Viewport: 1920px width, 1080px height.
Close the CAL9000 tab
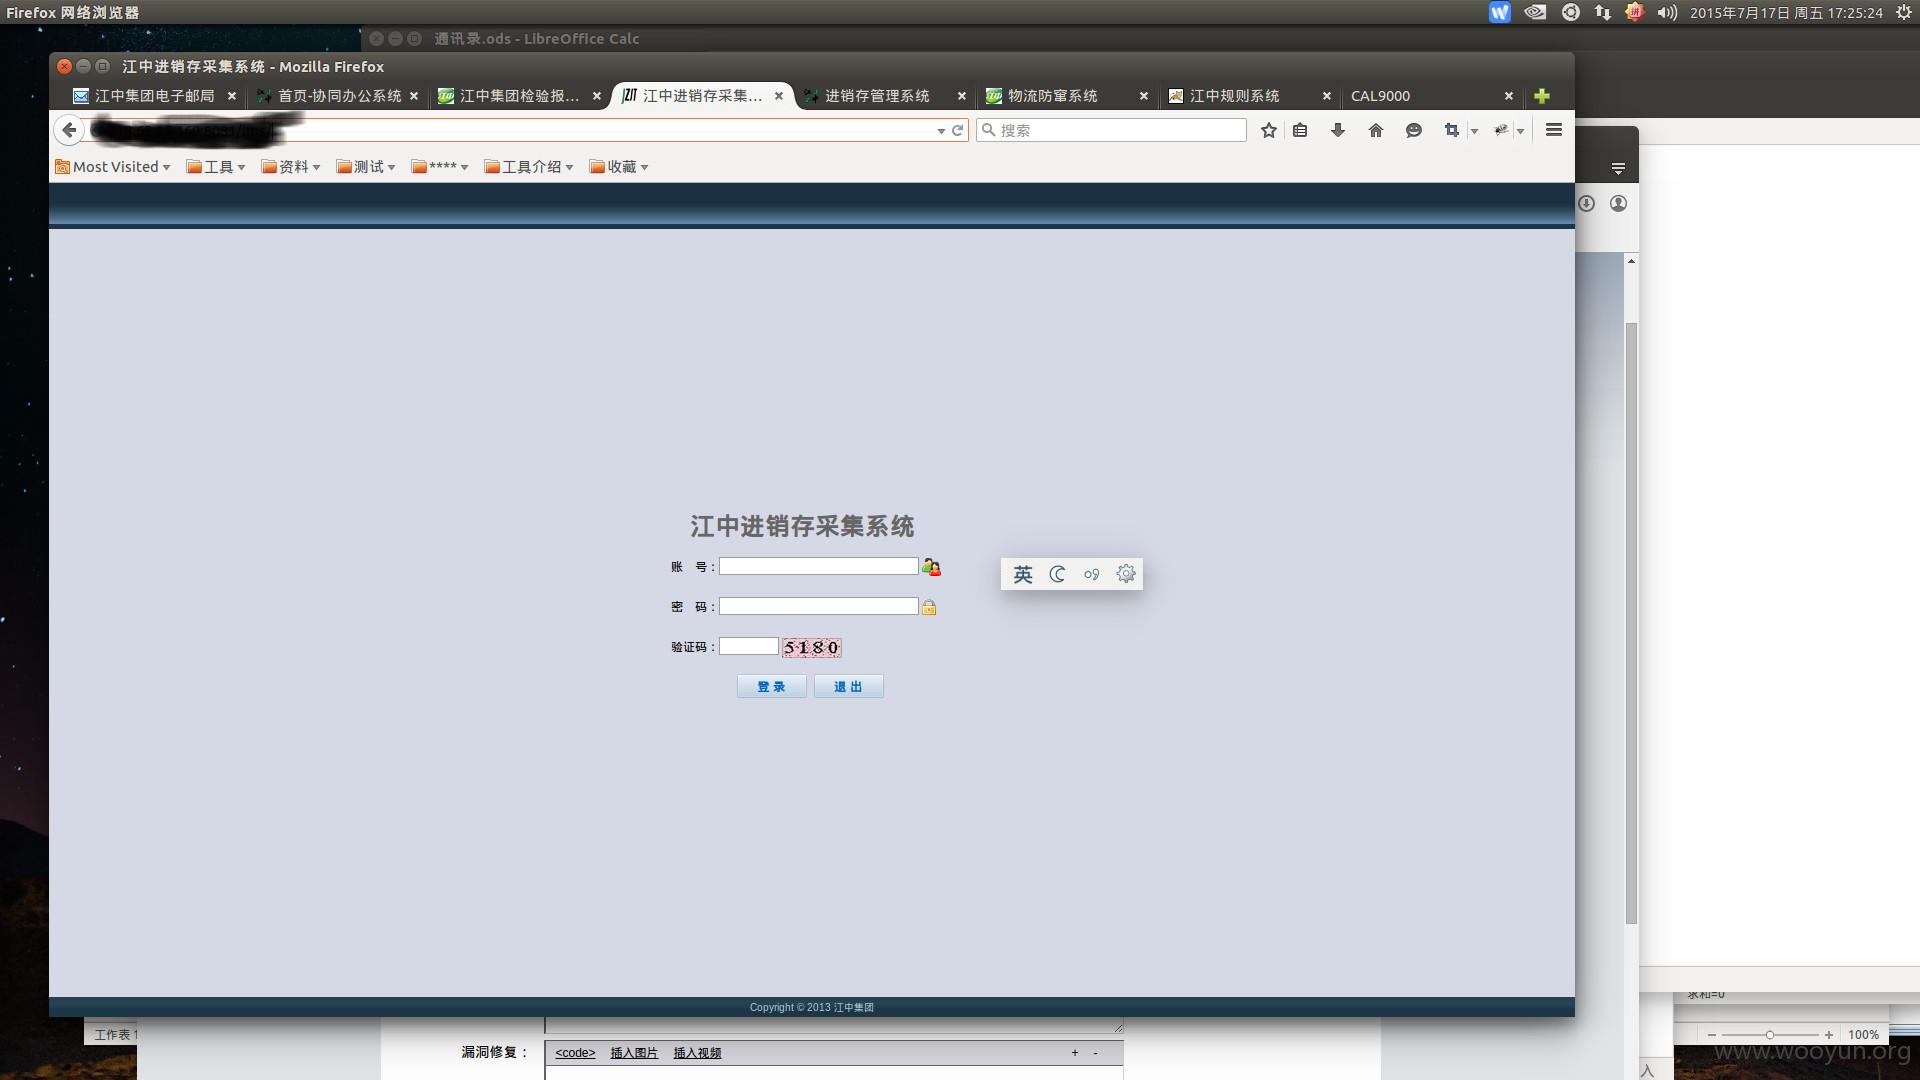[1509, 96]
